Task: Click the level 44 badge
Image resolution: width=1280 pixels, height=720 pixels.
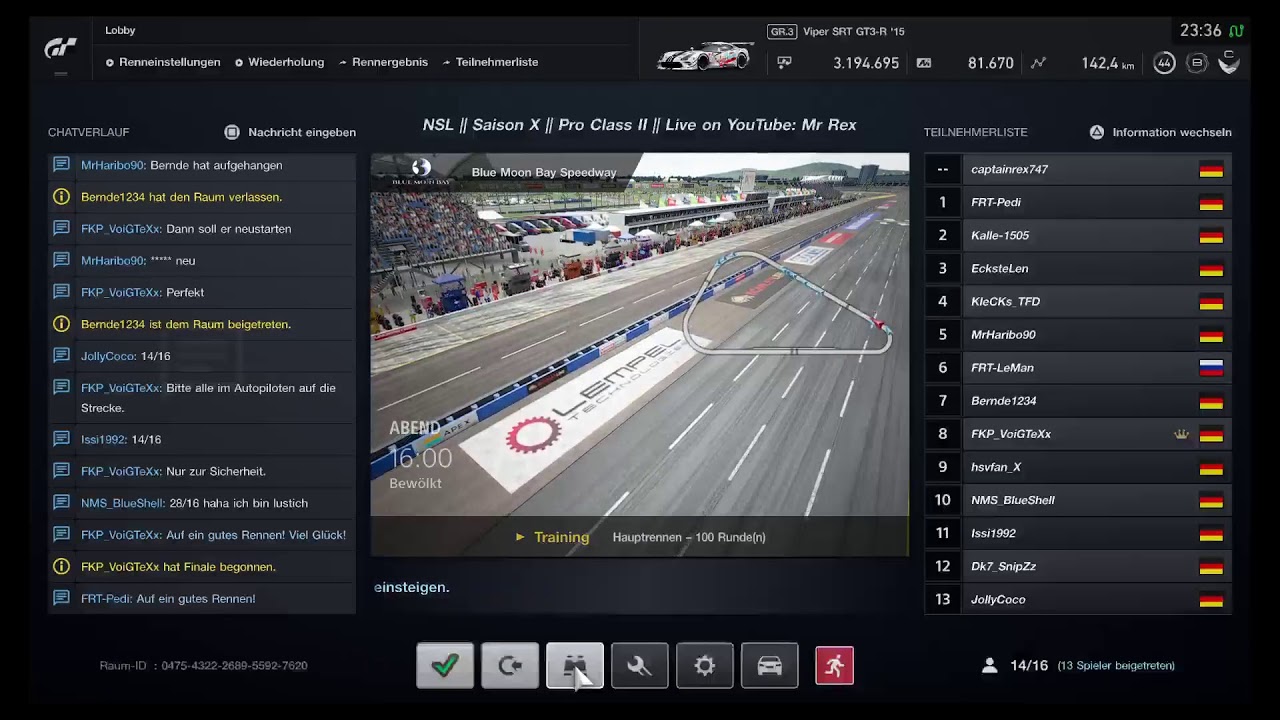Action: [1164, 63]
